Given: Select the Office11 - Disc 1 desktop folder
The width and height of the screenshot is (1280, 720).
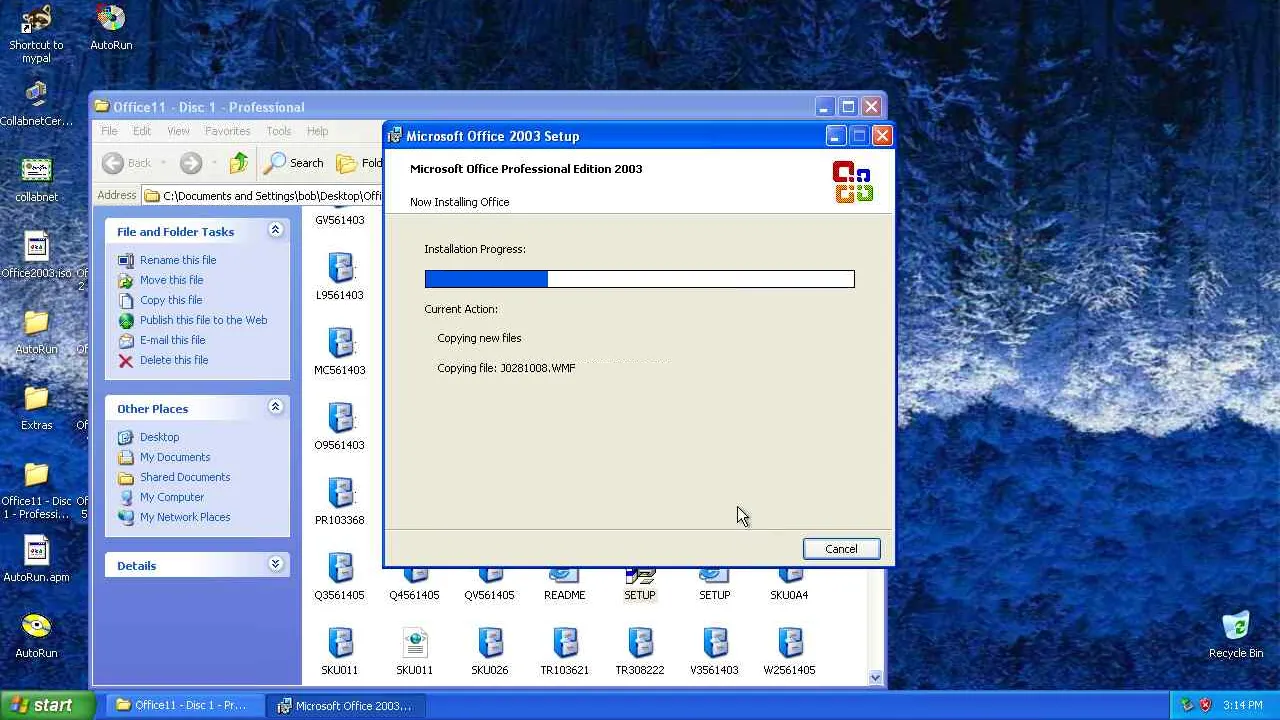Looking at the screenshot, I should pyautogui.click(x=36, y=492).
